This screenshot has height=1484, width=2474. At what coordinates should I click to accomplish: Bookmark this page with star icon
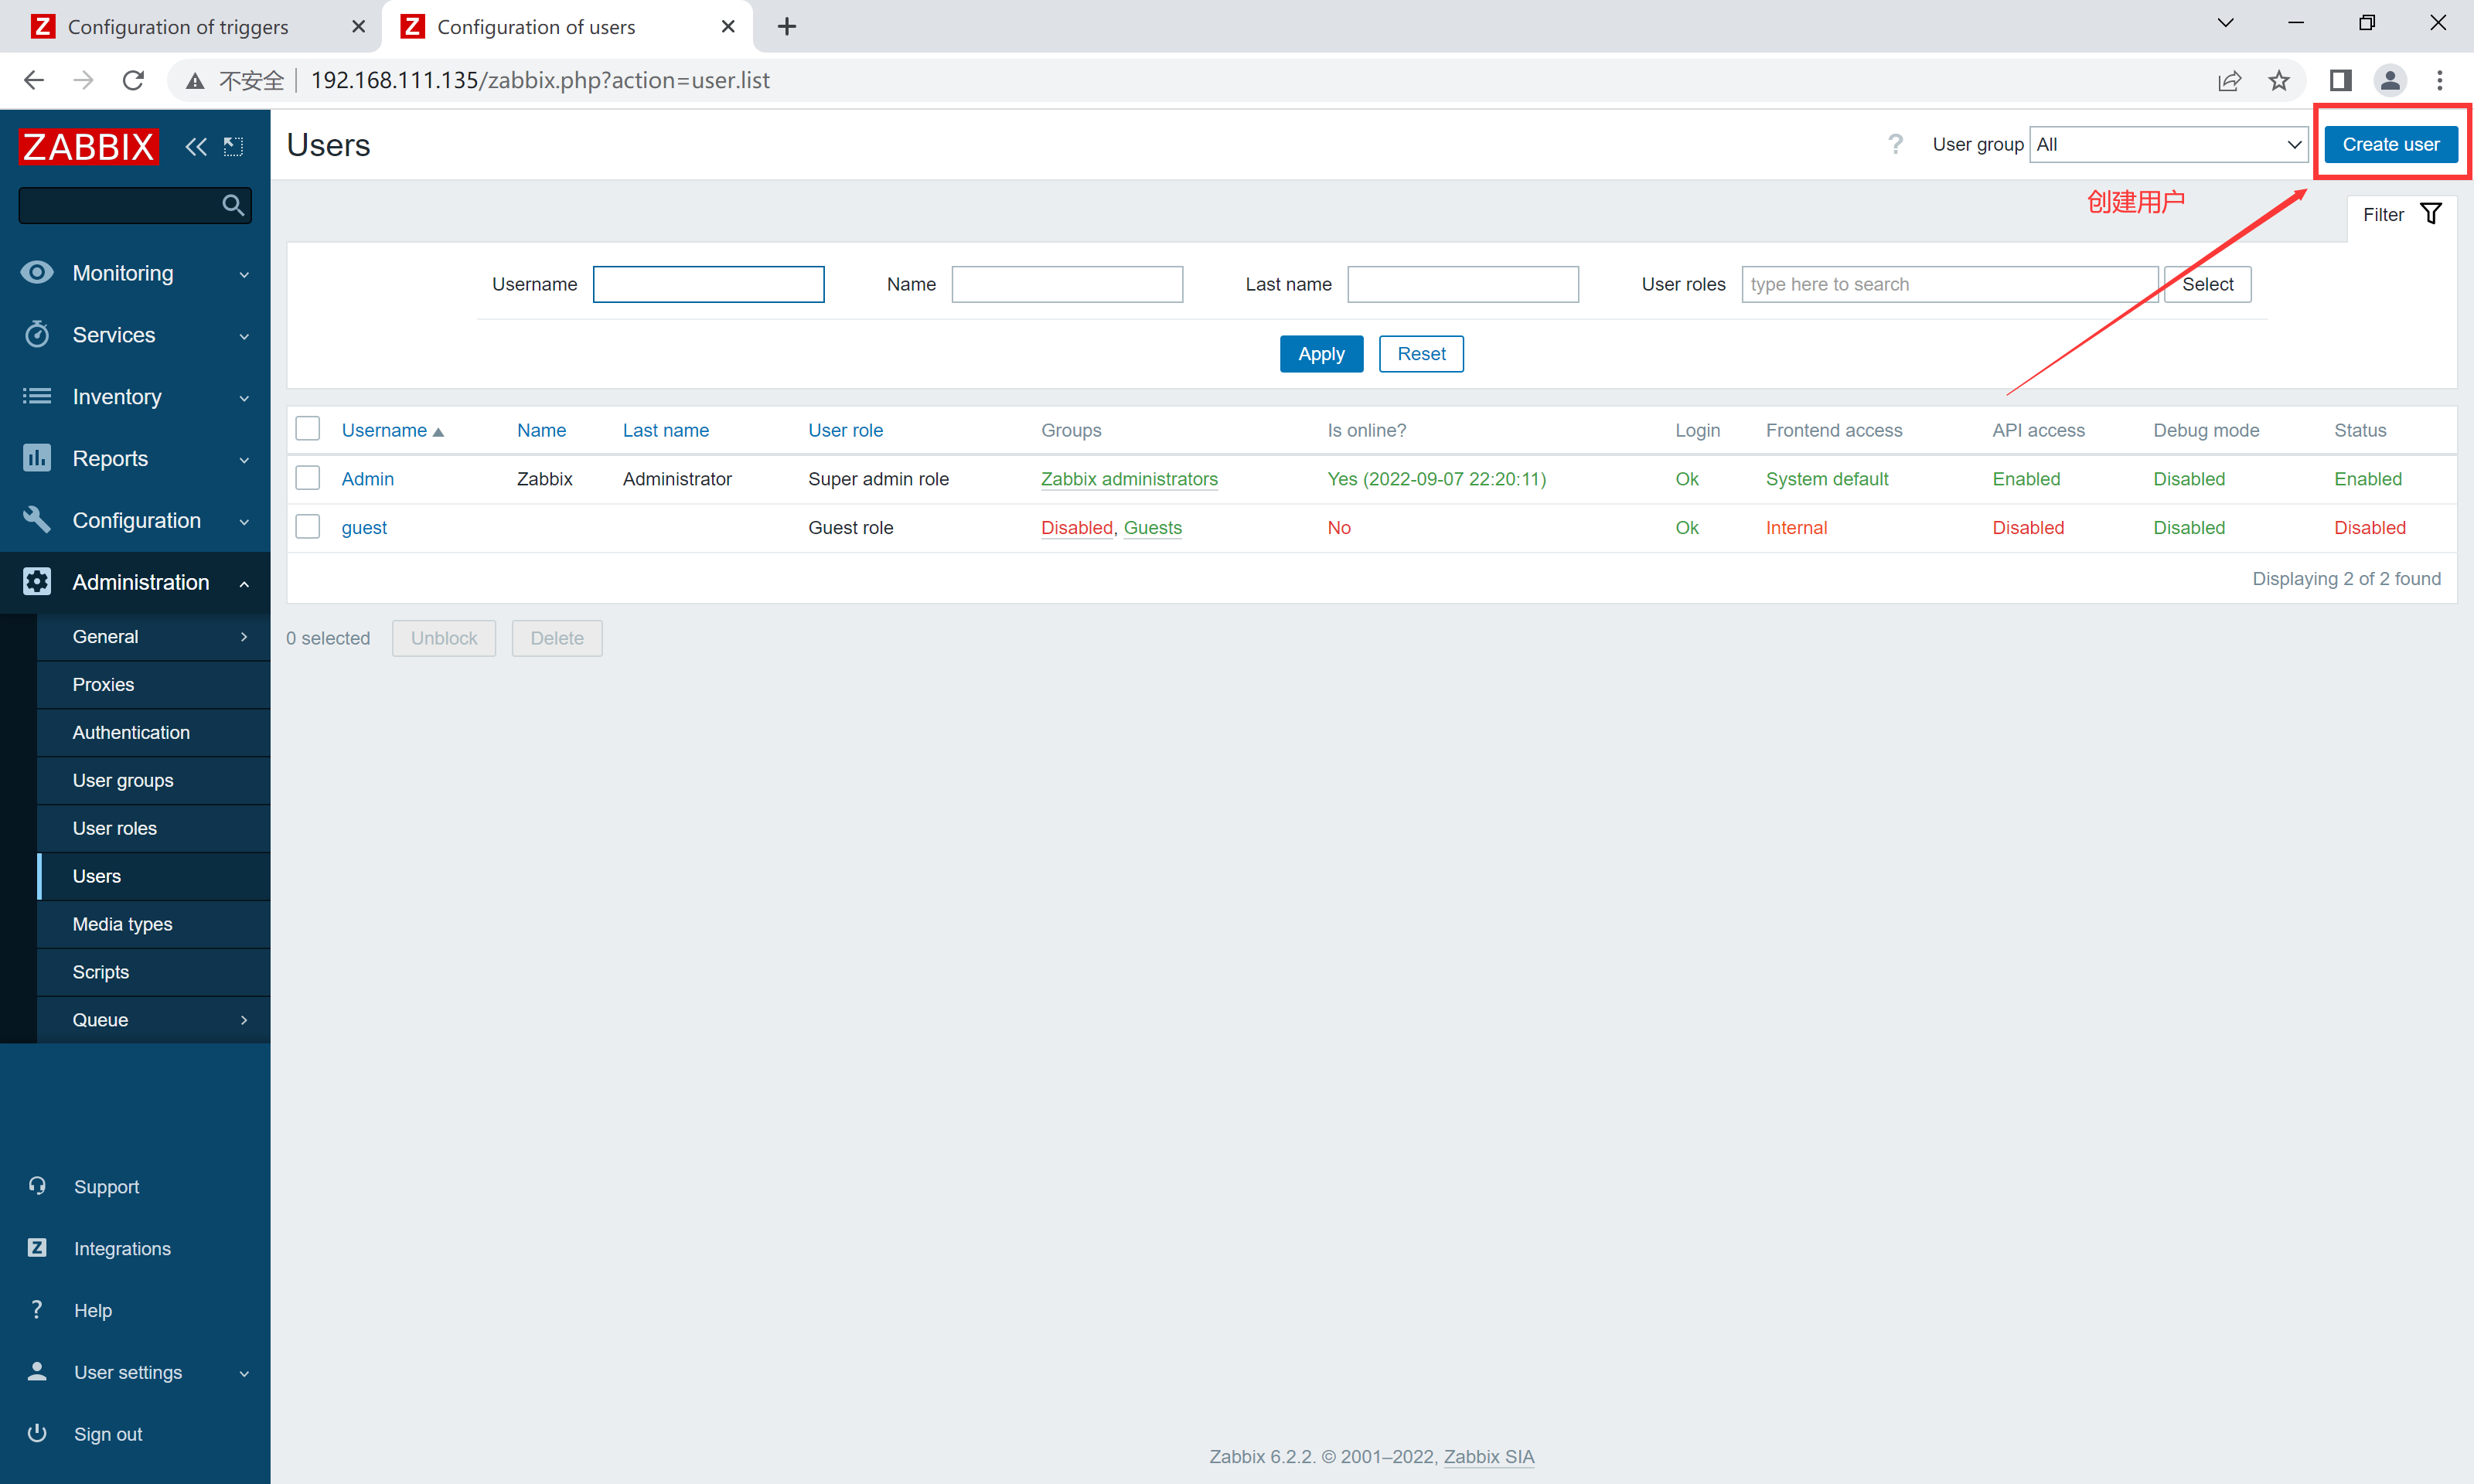(x=2279, y=80)
